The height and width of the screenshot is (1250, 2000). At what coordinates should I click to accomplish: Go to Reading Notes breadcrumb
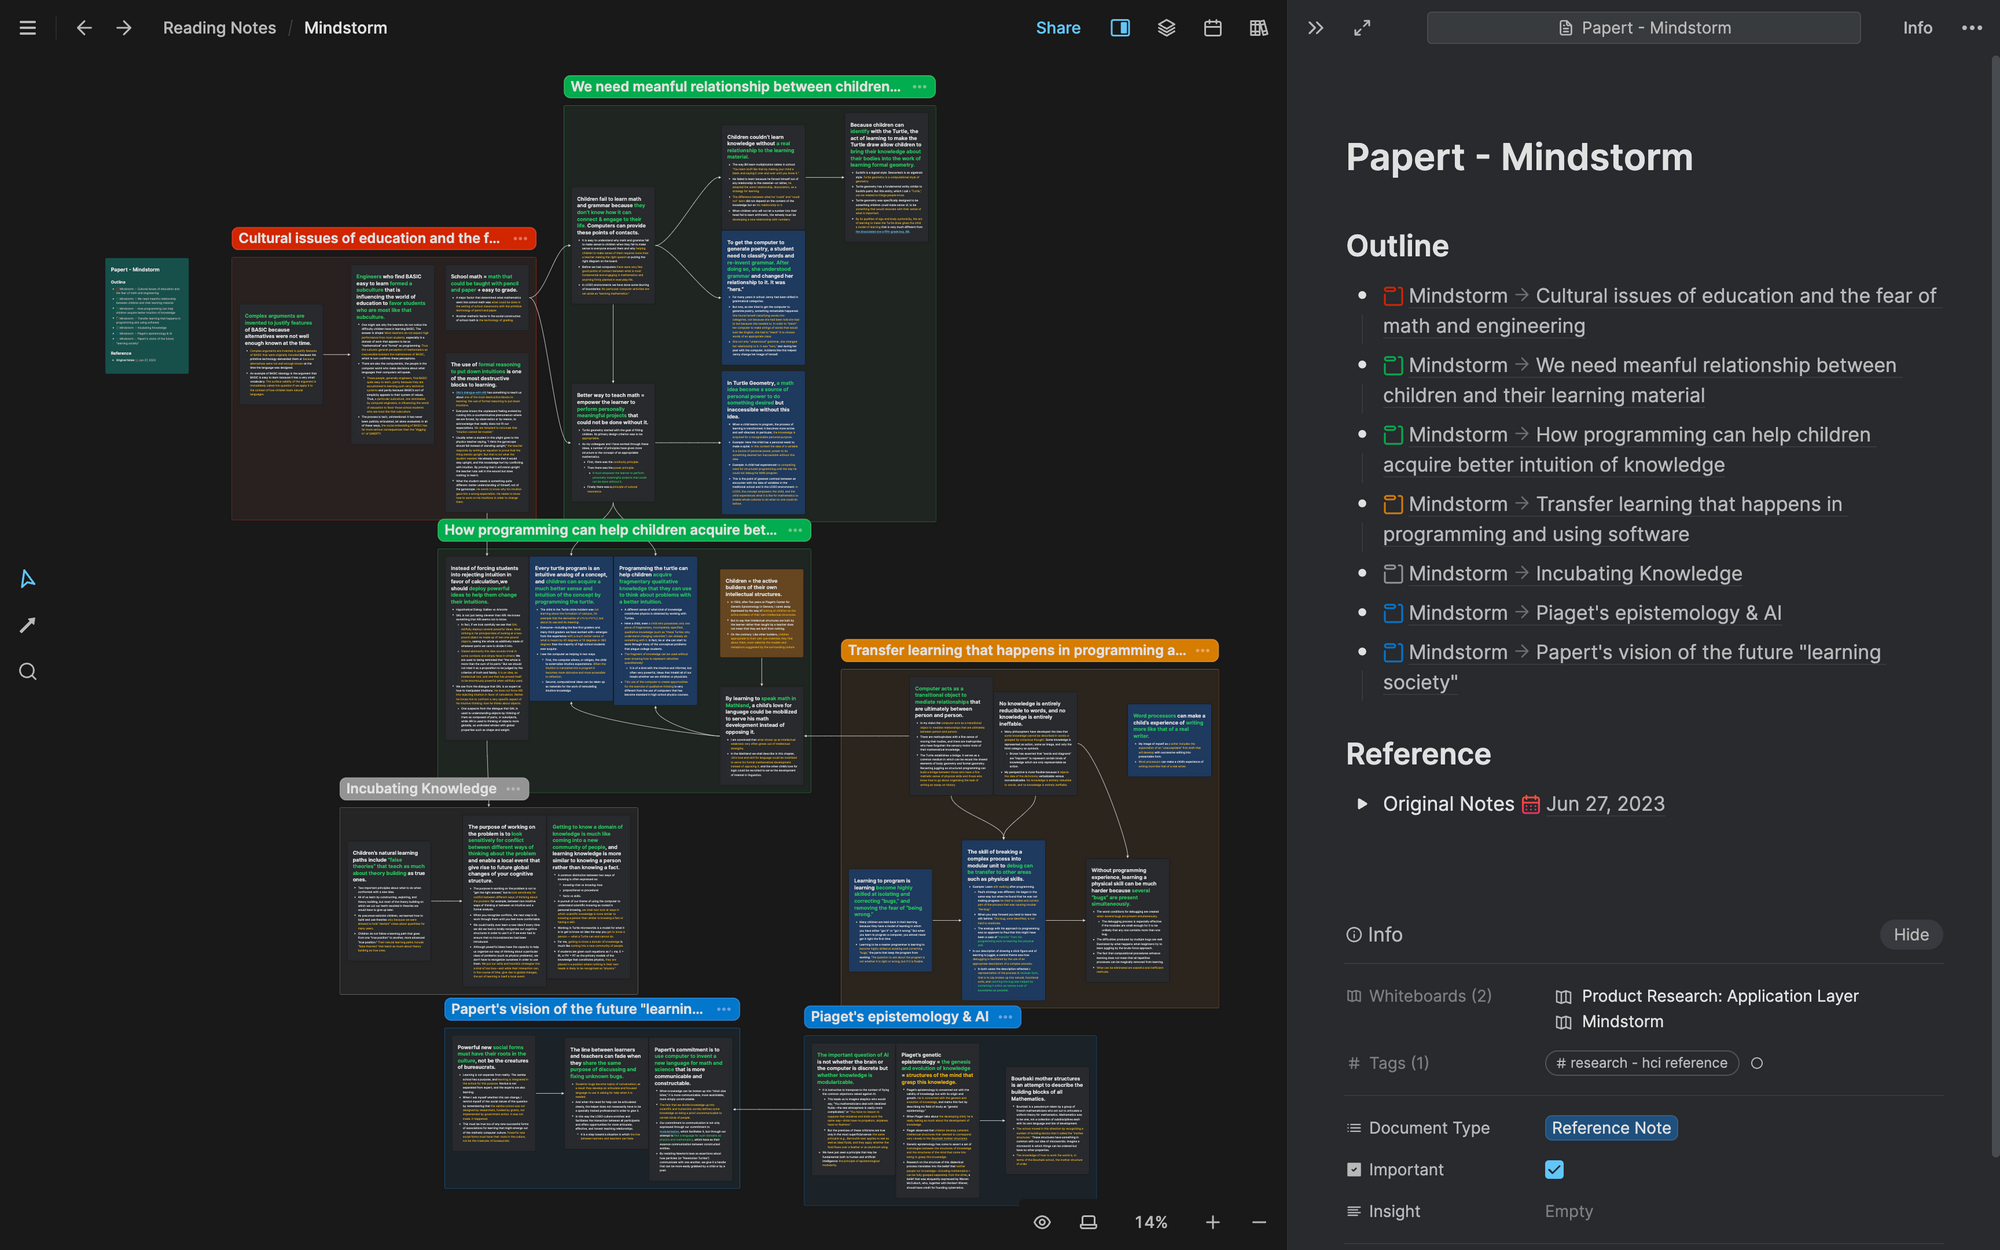[x=219, y=28]
